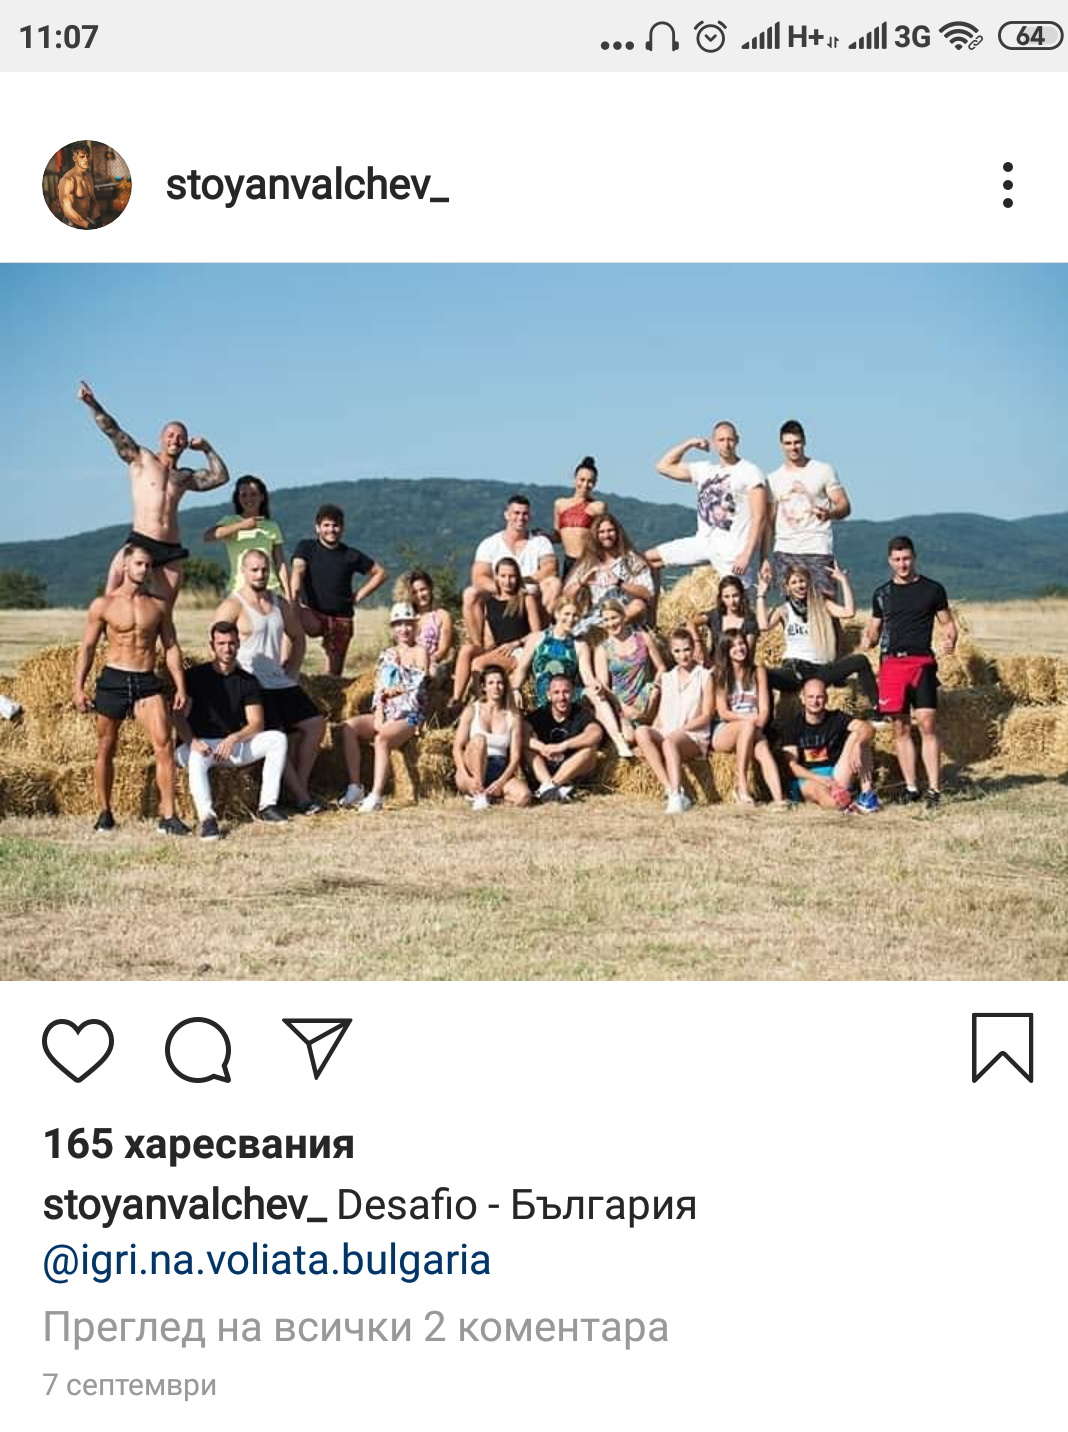Tap the heart like icon

(78, 1050)
